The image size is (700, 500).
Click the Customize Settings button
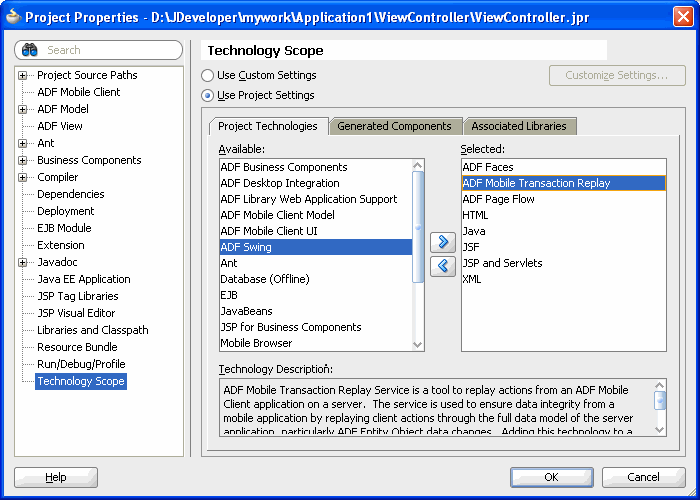[617, 75]
